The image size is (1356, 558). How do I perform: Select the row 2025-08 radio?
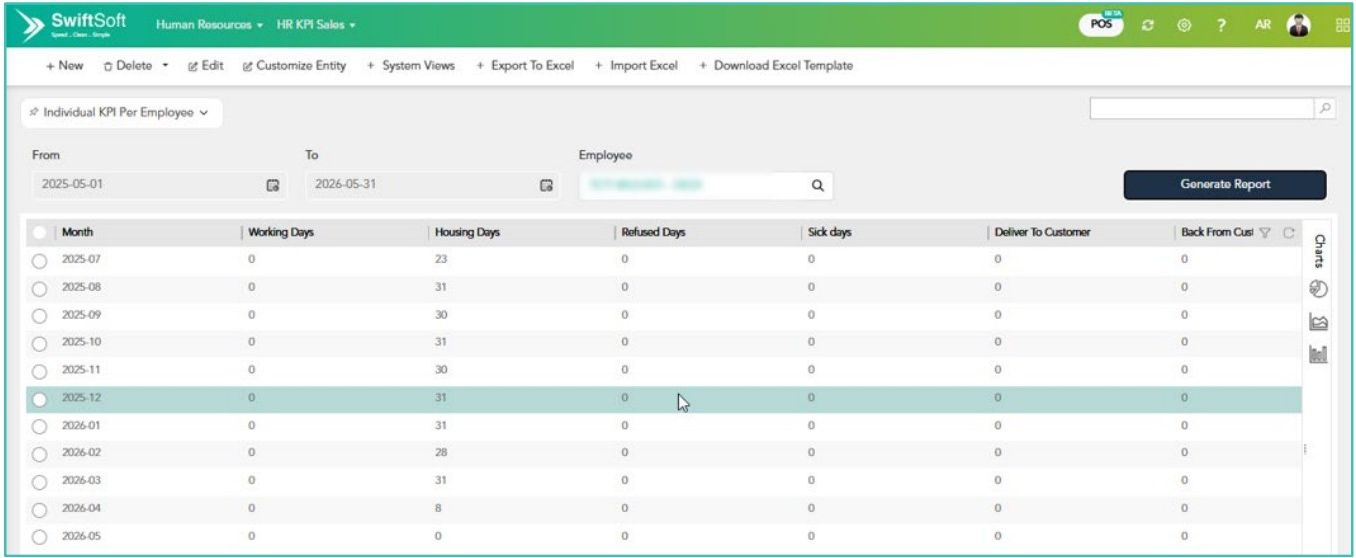pos(40,287)
